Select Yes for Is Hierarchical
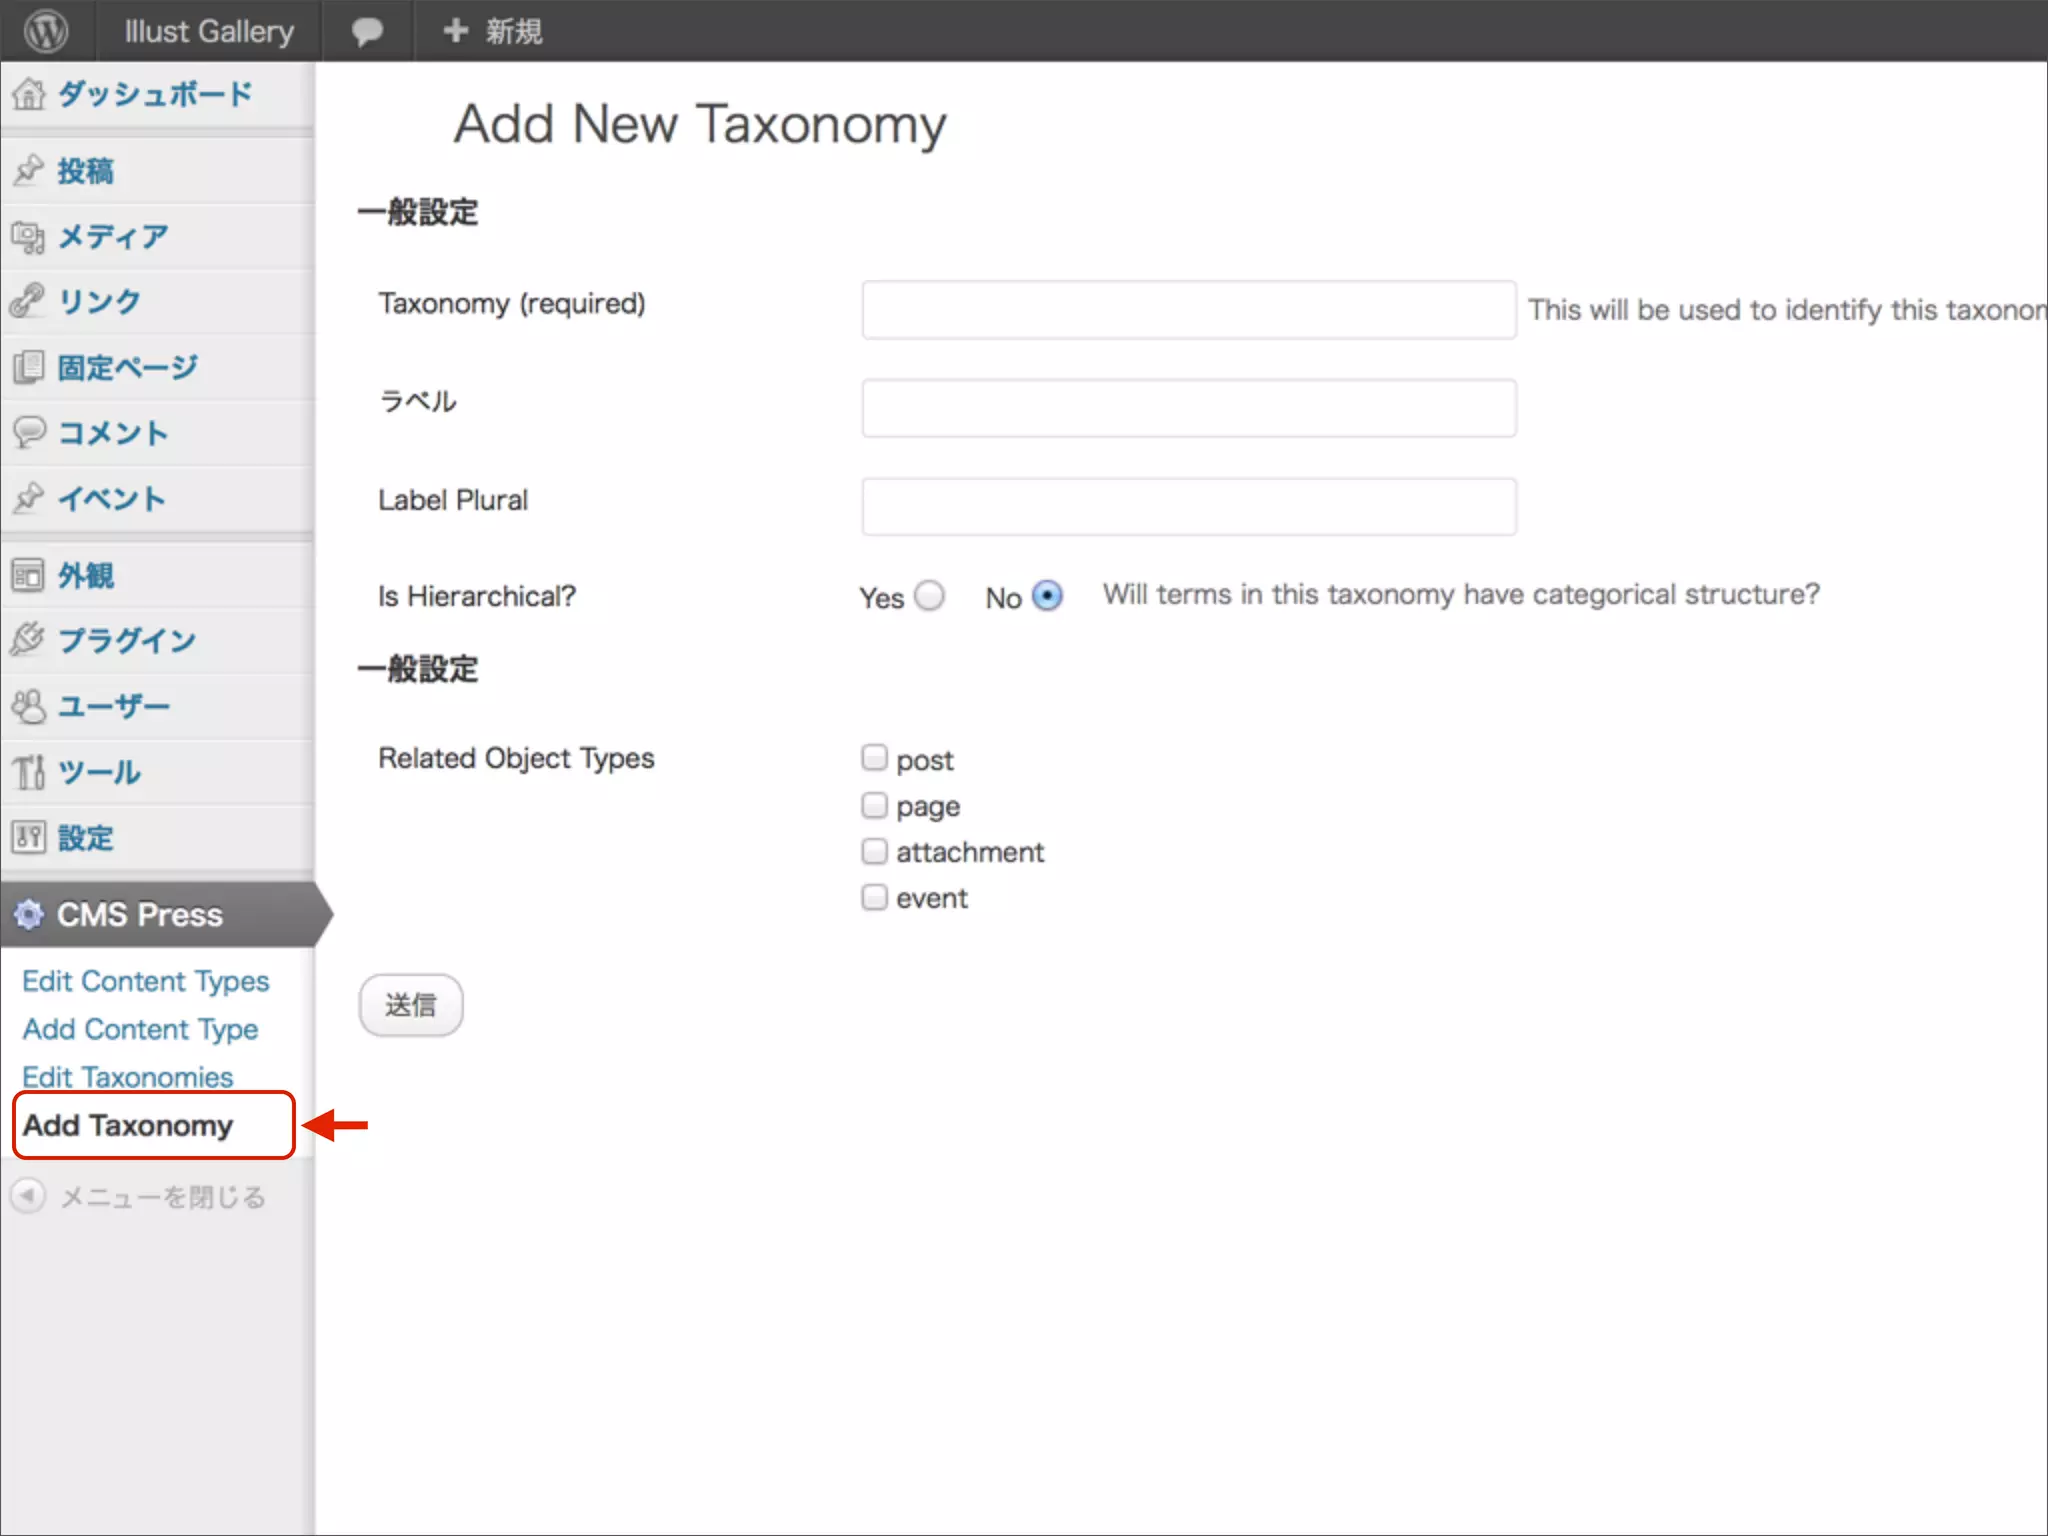The width and height of the screenshot is (2048, 1536). (929, 596)
